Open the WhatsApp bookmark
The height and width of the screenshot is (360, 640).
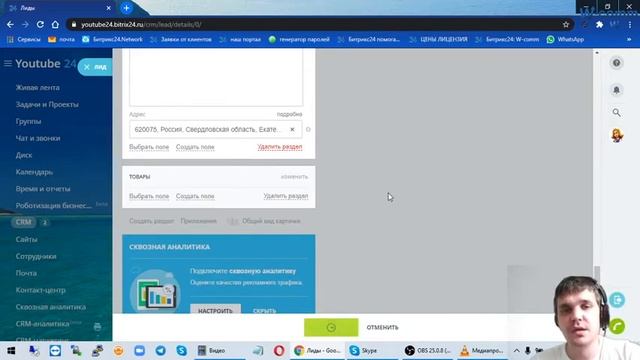click(565, 39)
